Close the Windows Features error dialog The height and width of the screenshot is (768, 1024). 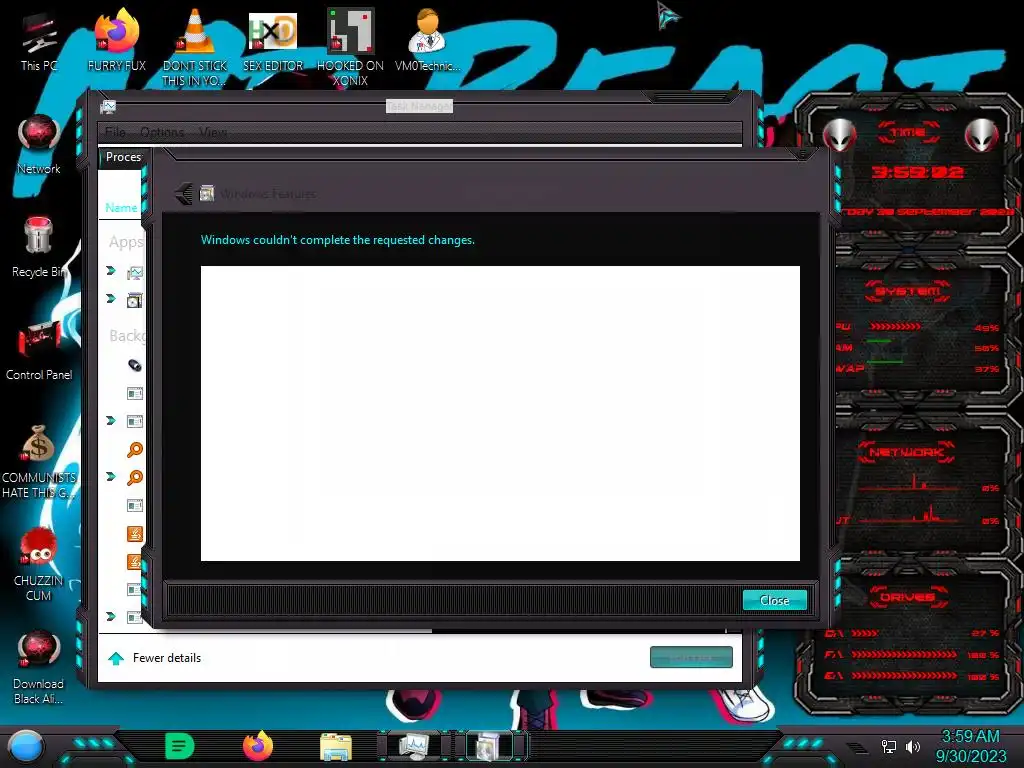click(775, 600)
